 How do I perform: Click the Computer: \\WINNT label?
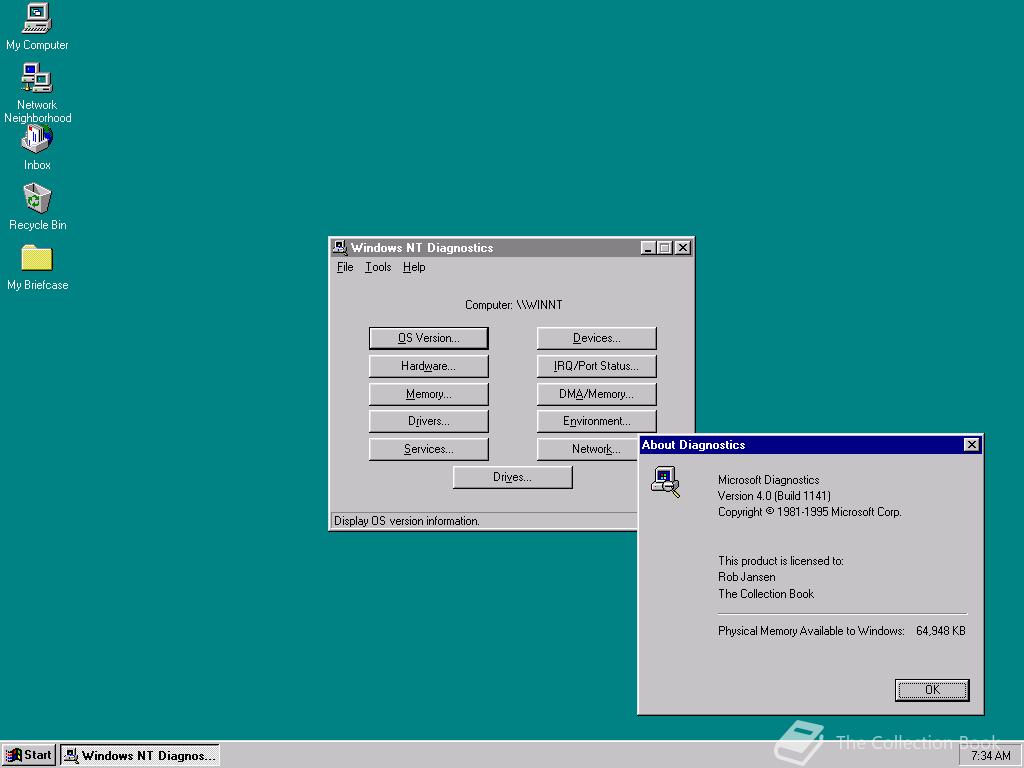[513, 305]
